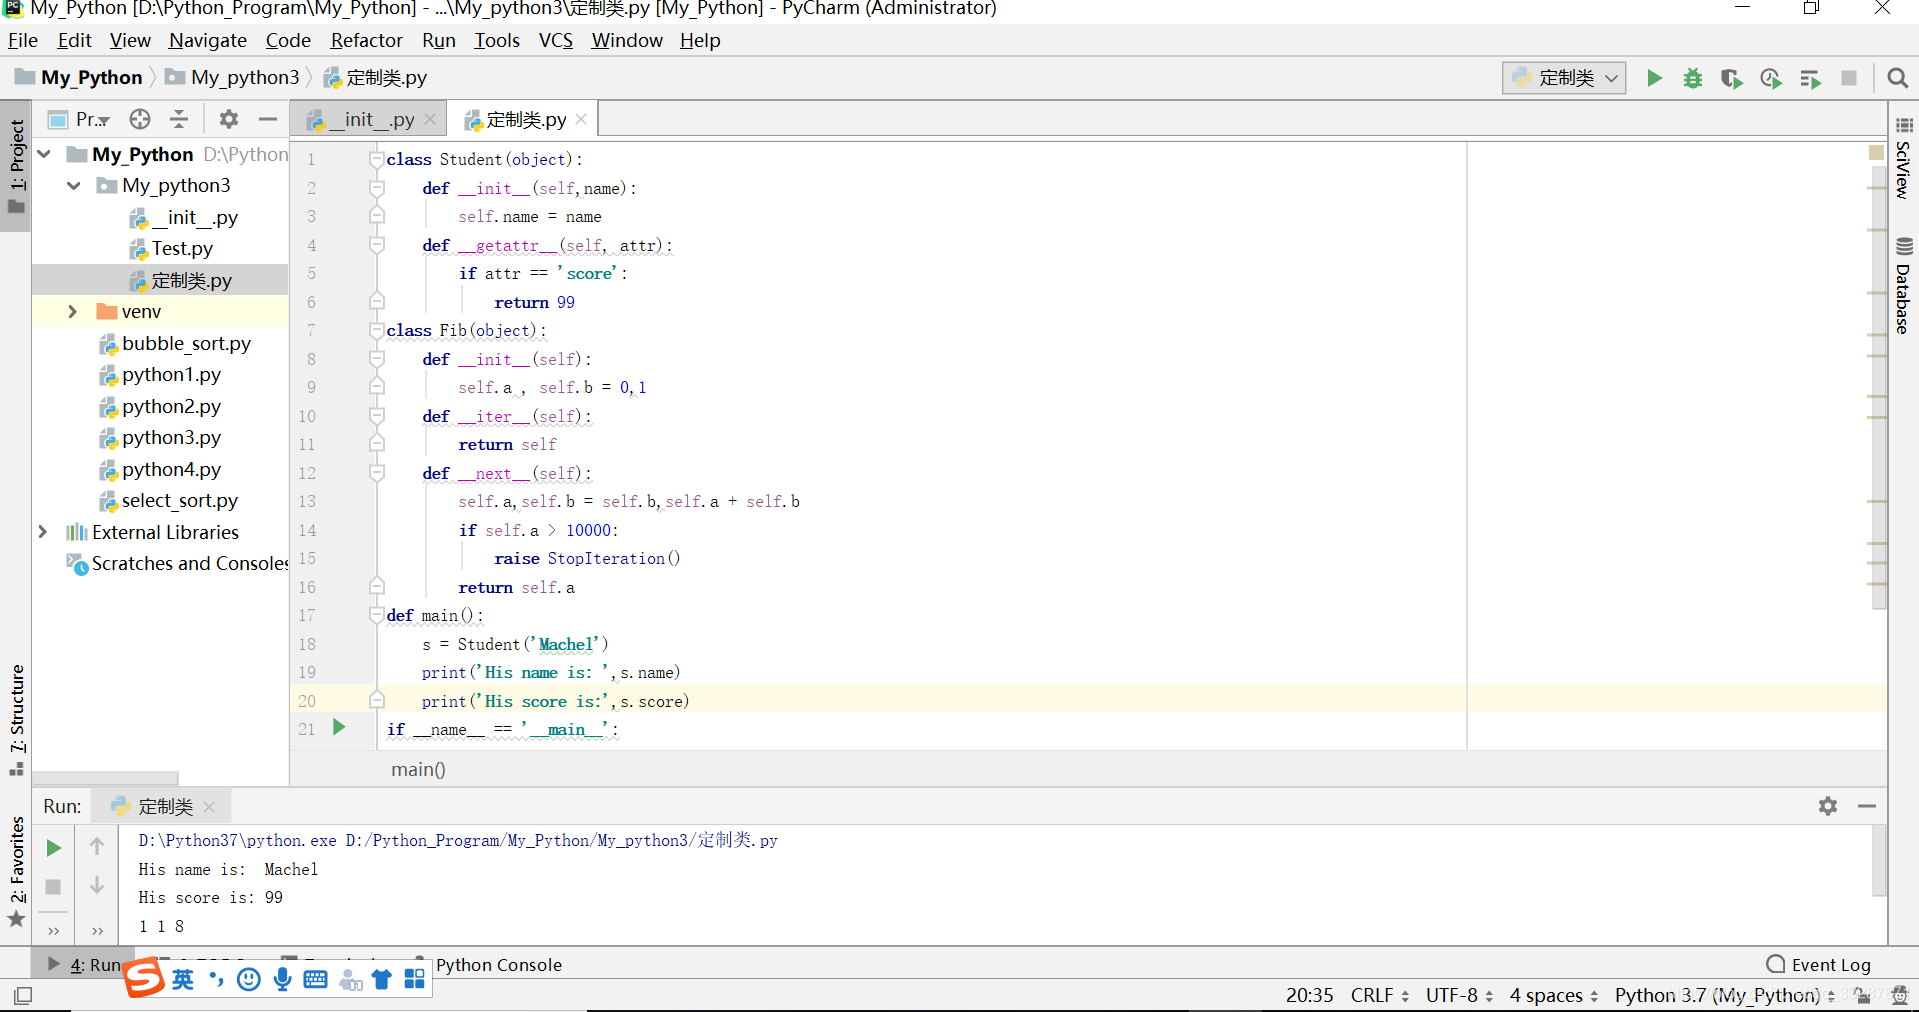The image size is (1919, 1012).
Task: Expand the venv folder
Action: (x=73, y=312)
